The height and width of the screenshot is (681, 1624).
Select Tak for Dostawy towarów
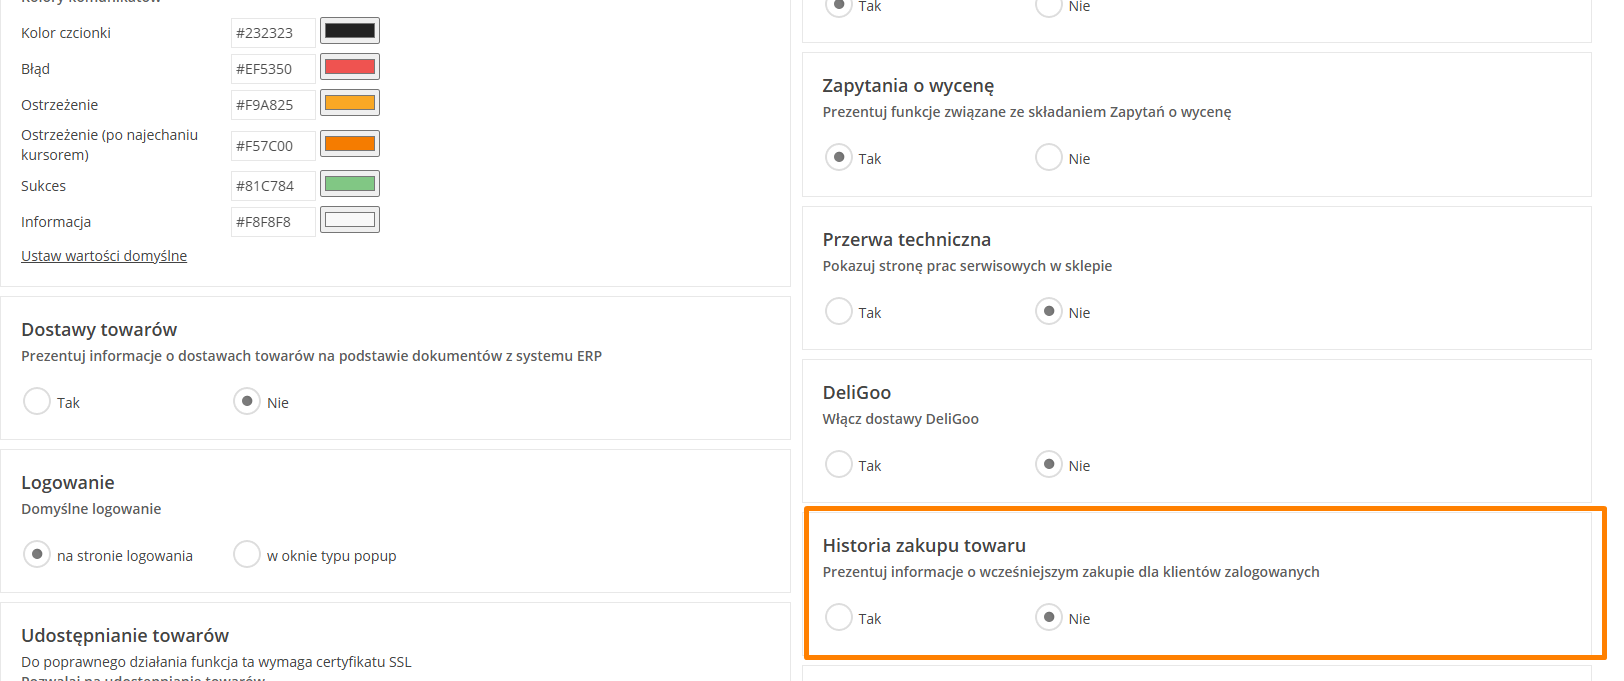point(37,401)
